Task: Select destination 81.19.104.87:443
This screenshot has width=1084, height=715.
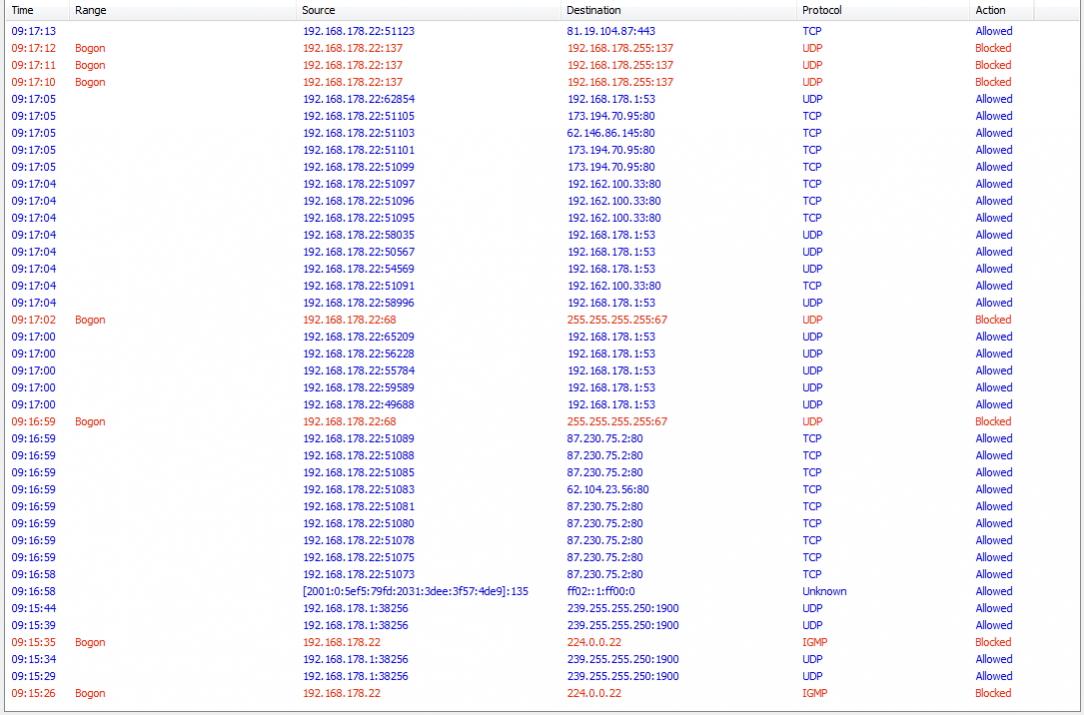Action: pos(611,31)
